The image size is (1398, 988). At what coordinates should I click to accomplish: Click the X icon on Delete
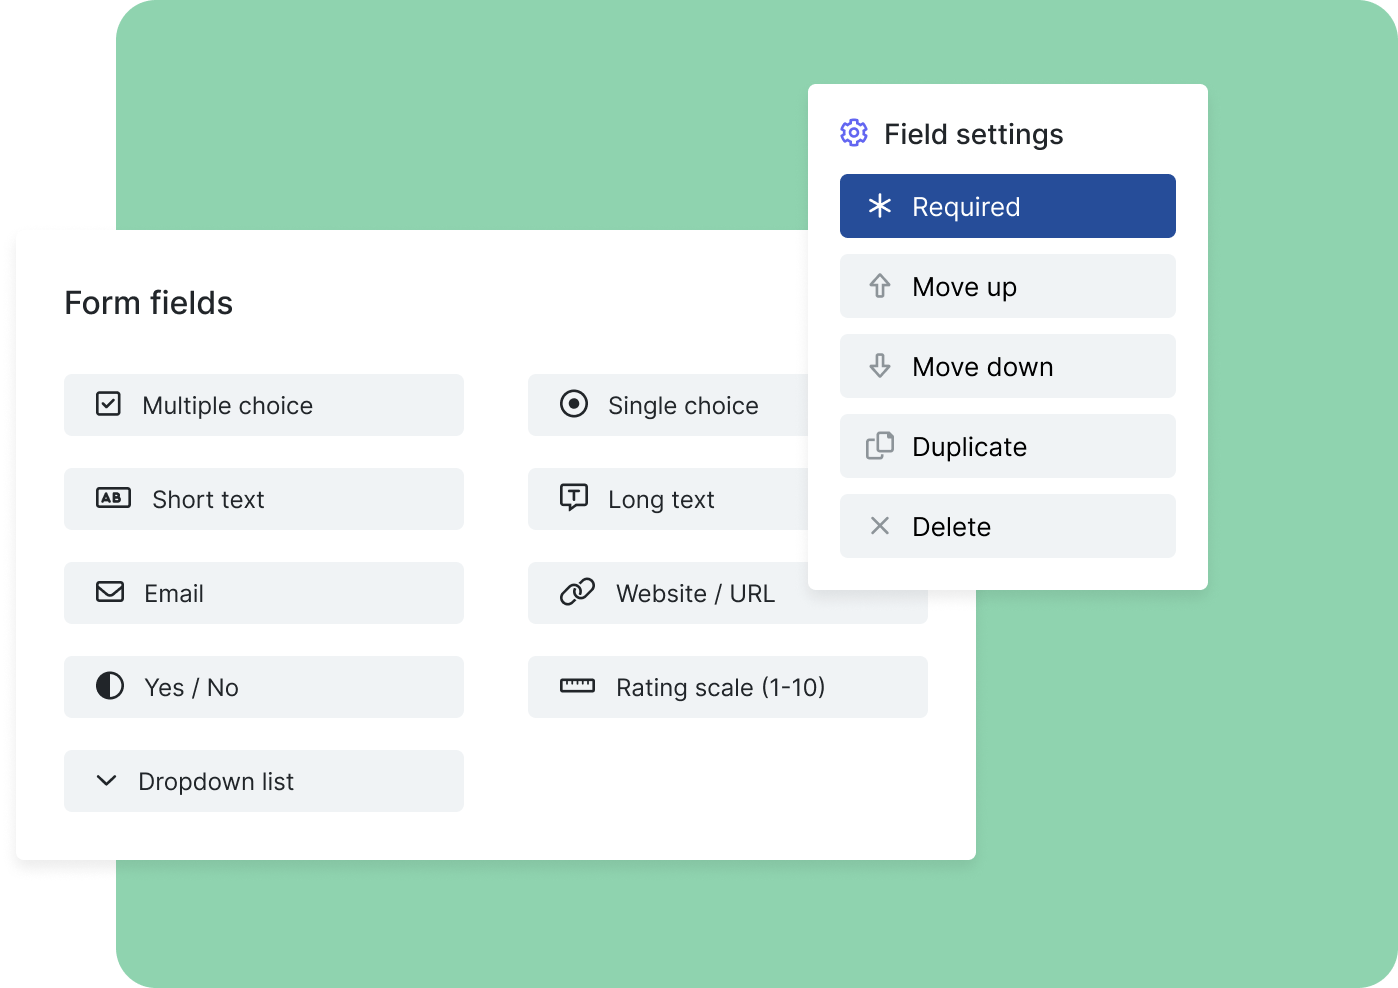click(880, 526)
